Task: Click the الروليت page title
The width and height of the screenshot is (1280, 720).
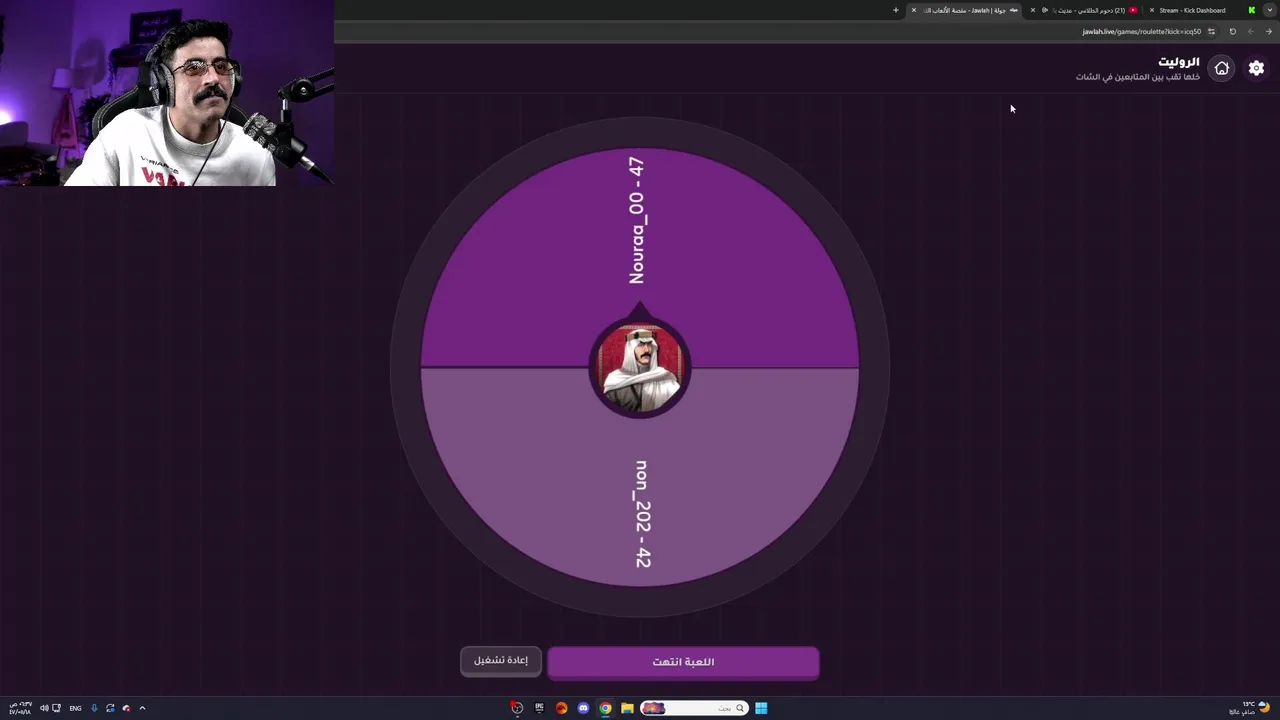Action: tap(1179, 62)
